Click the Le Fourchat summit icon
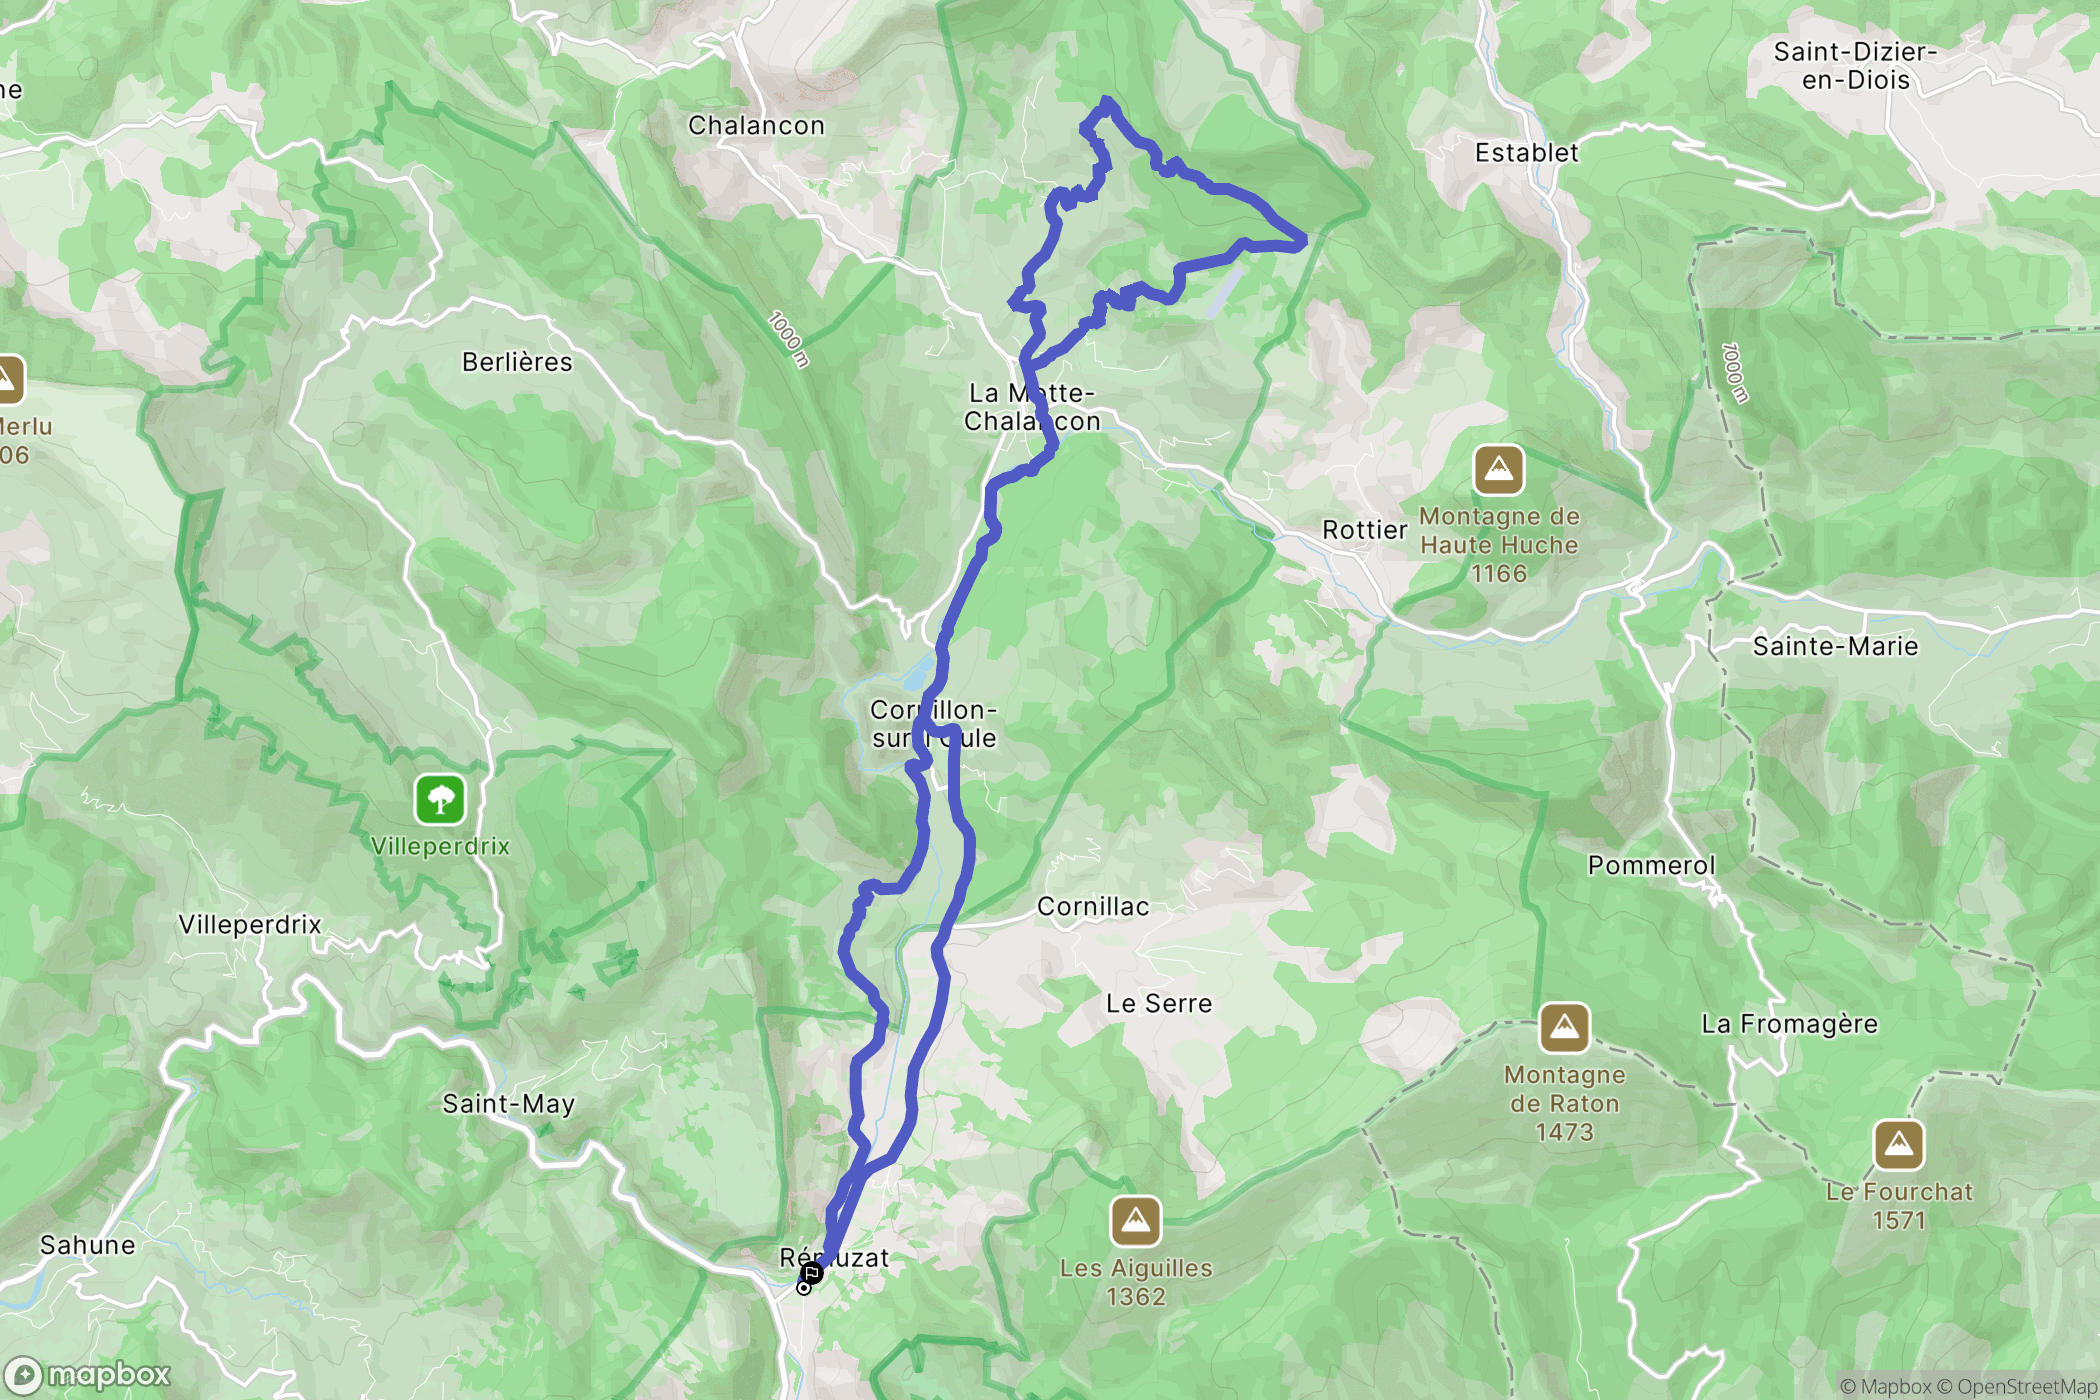This screenshot has width=2100, height=1400. 1898,1145
